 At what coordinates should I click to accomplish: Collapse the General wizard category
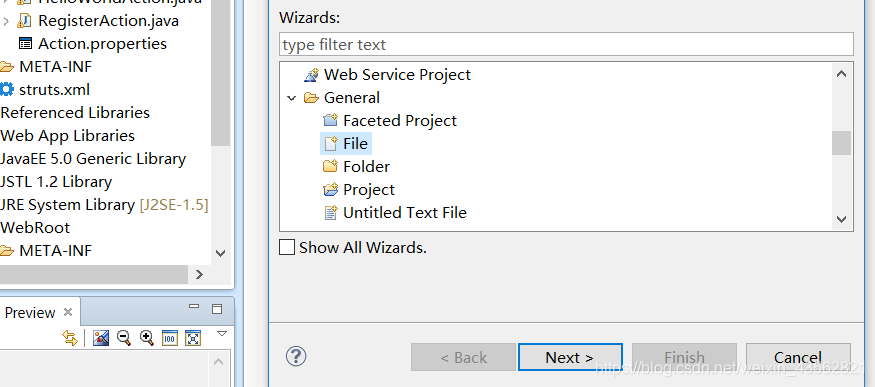point(291,98)
